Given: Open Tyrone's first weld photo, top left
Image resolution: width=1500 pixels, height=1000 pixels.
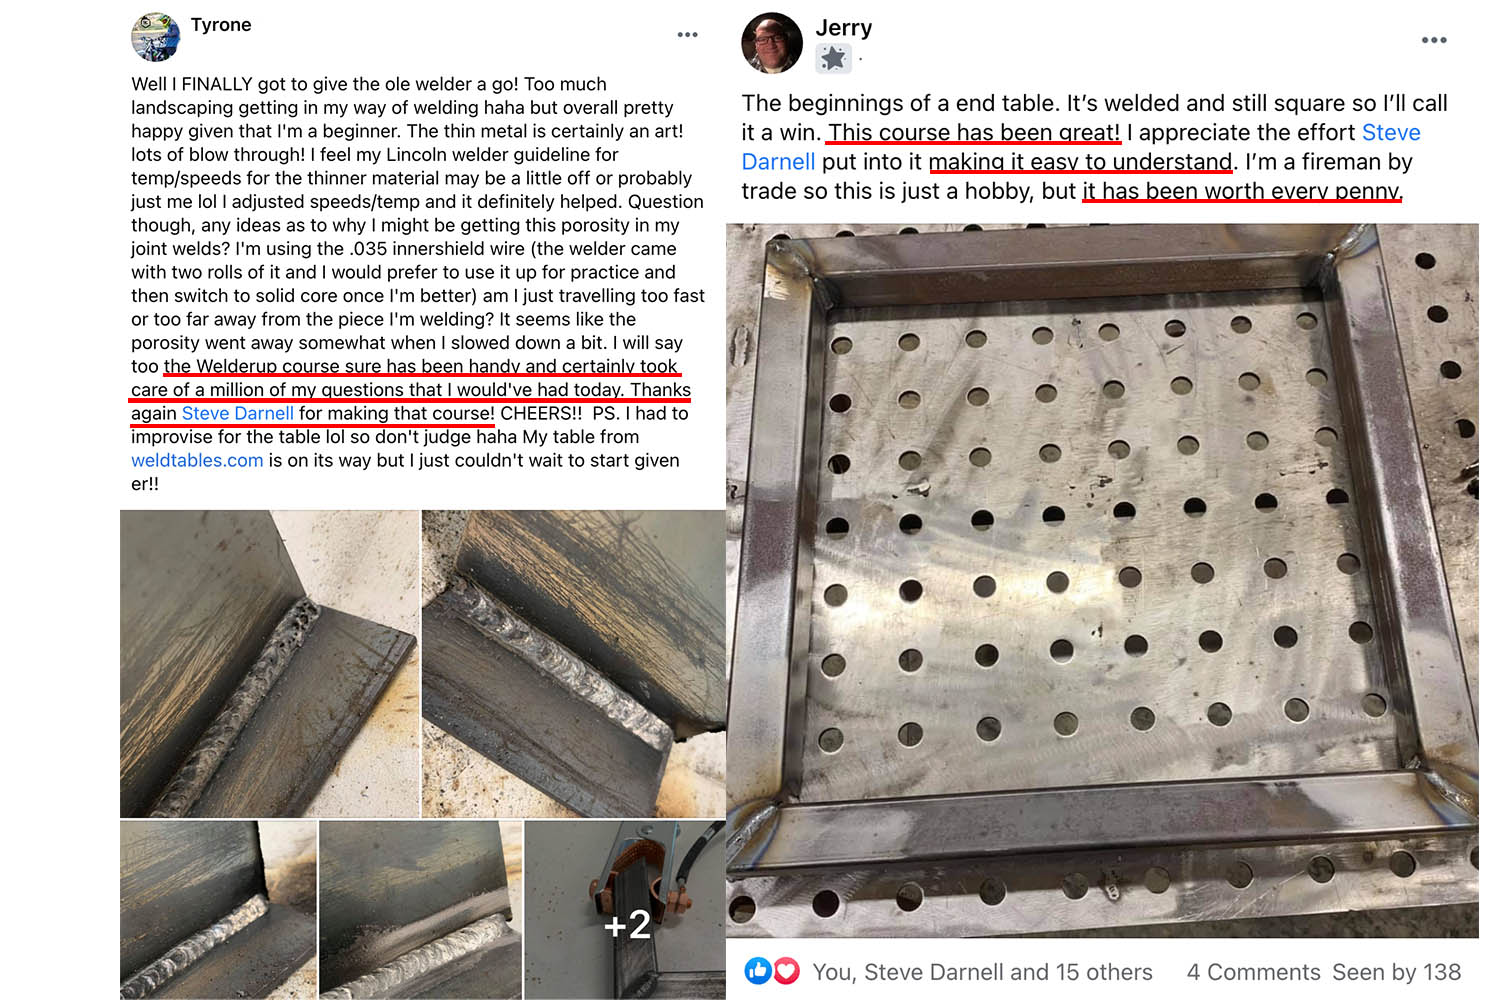Looking at the screenshot, I should coord(270,664).
